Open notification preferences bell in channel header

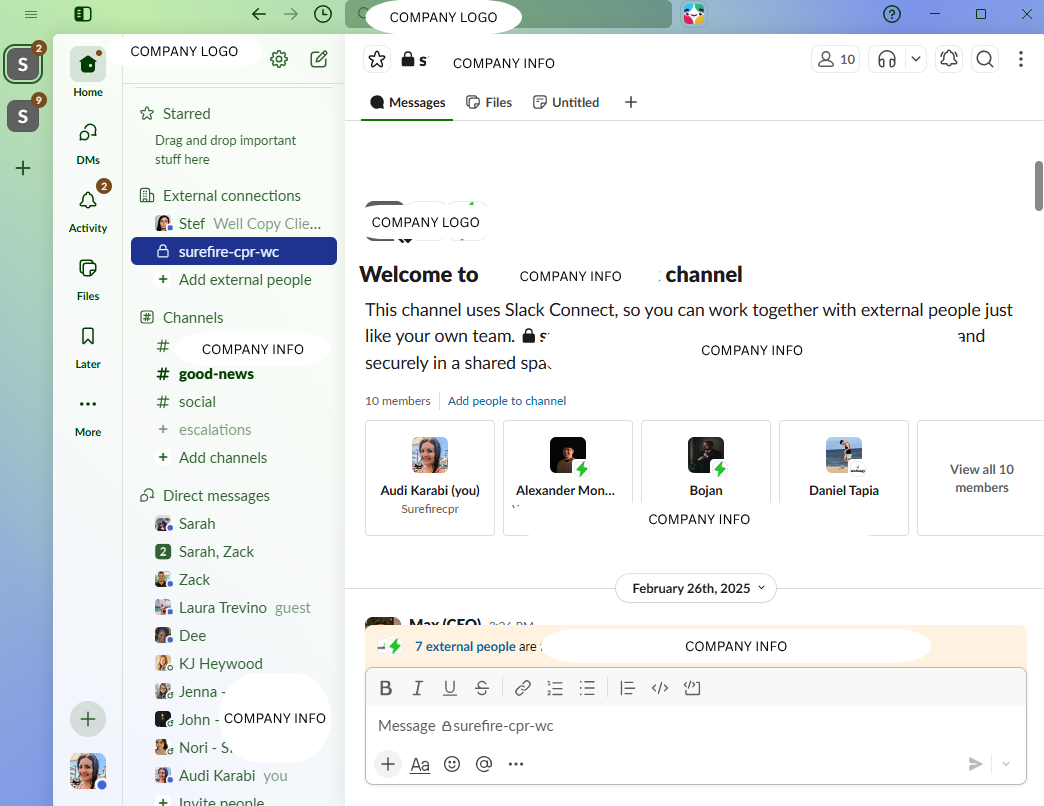(x=949, y=59)
